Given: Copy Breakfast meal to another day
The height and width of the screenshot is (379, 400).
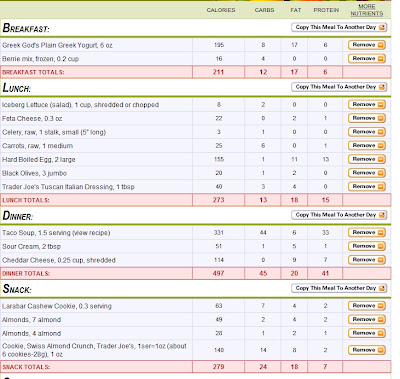Looking at the screenshot, I should (x=339, y=27).
